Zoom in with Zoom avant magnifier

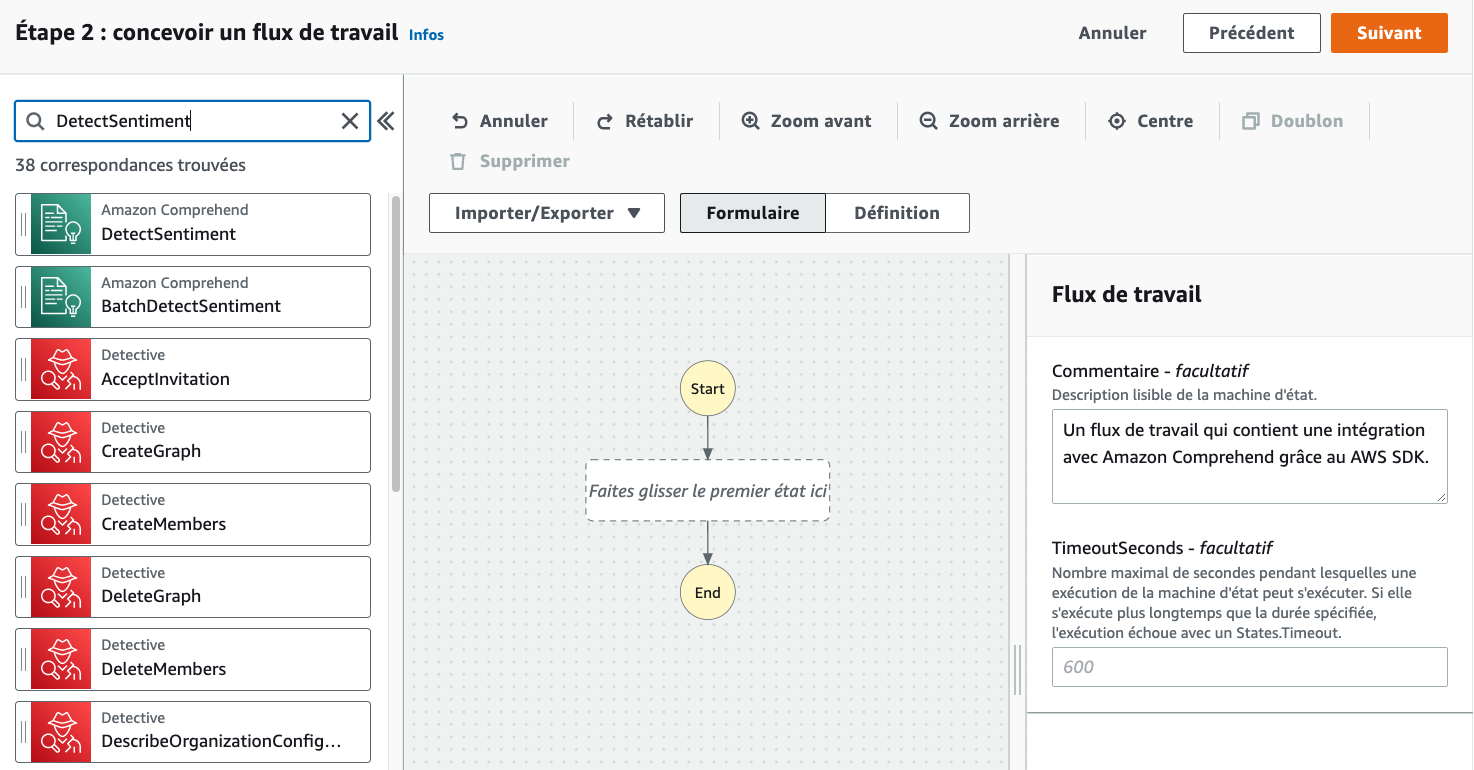(751, 121)
